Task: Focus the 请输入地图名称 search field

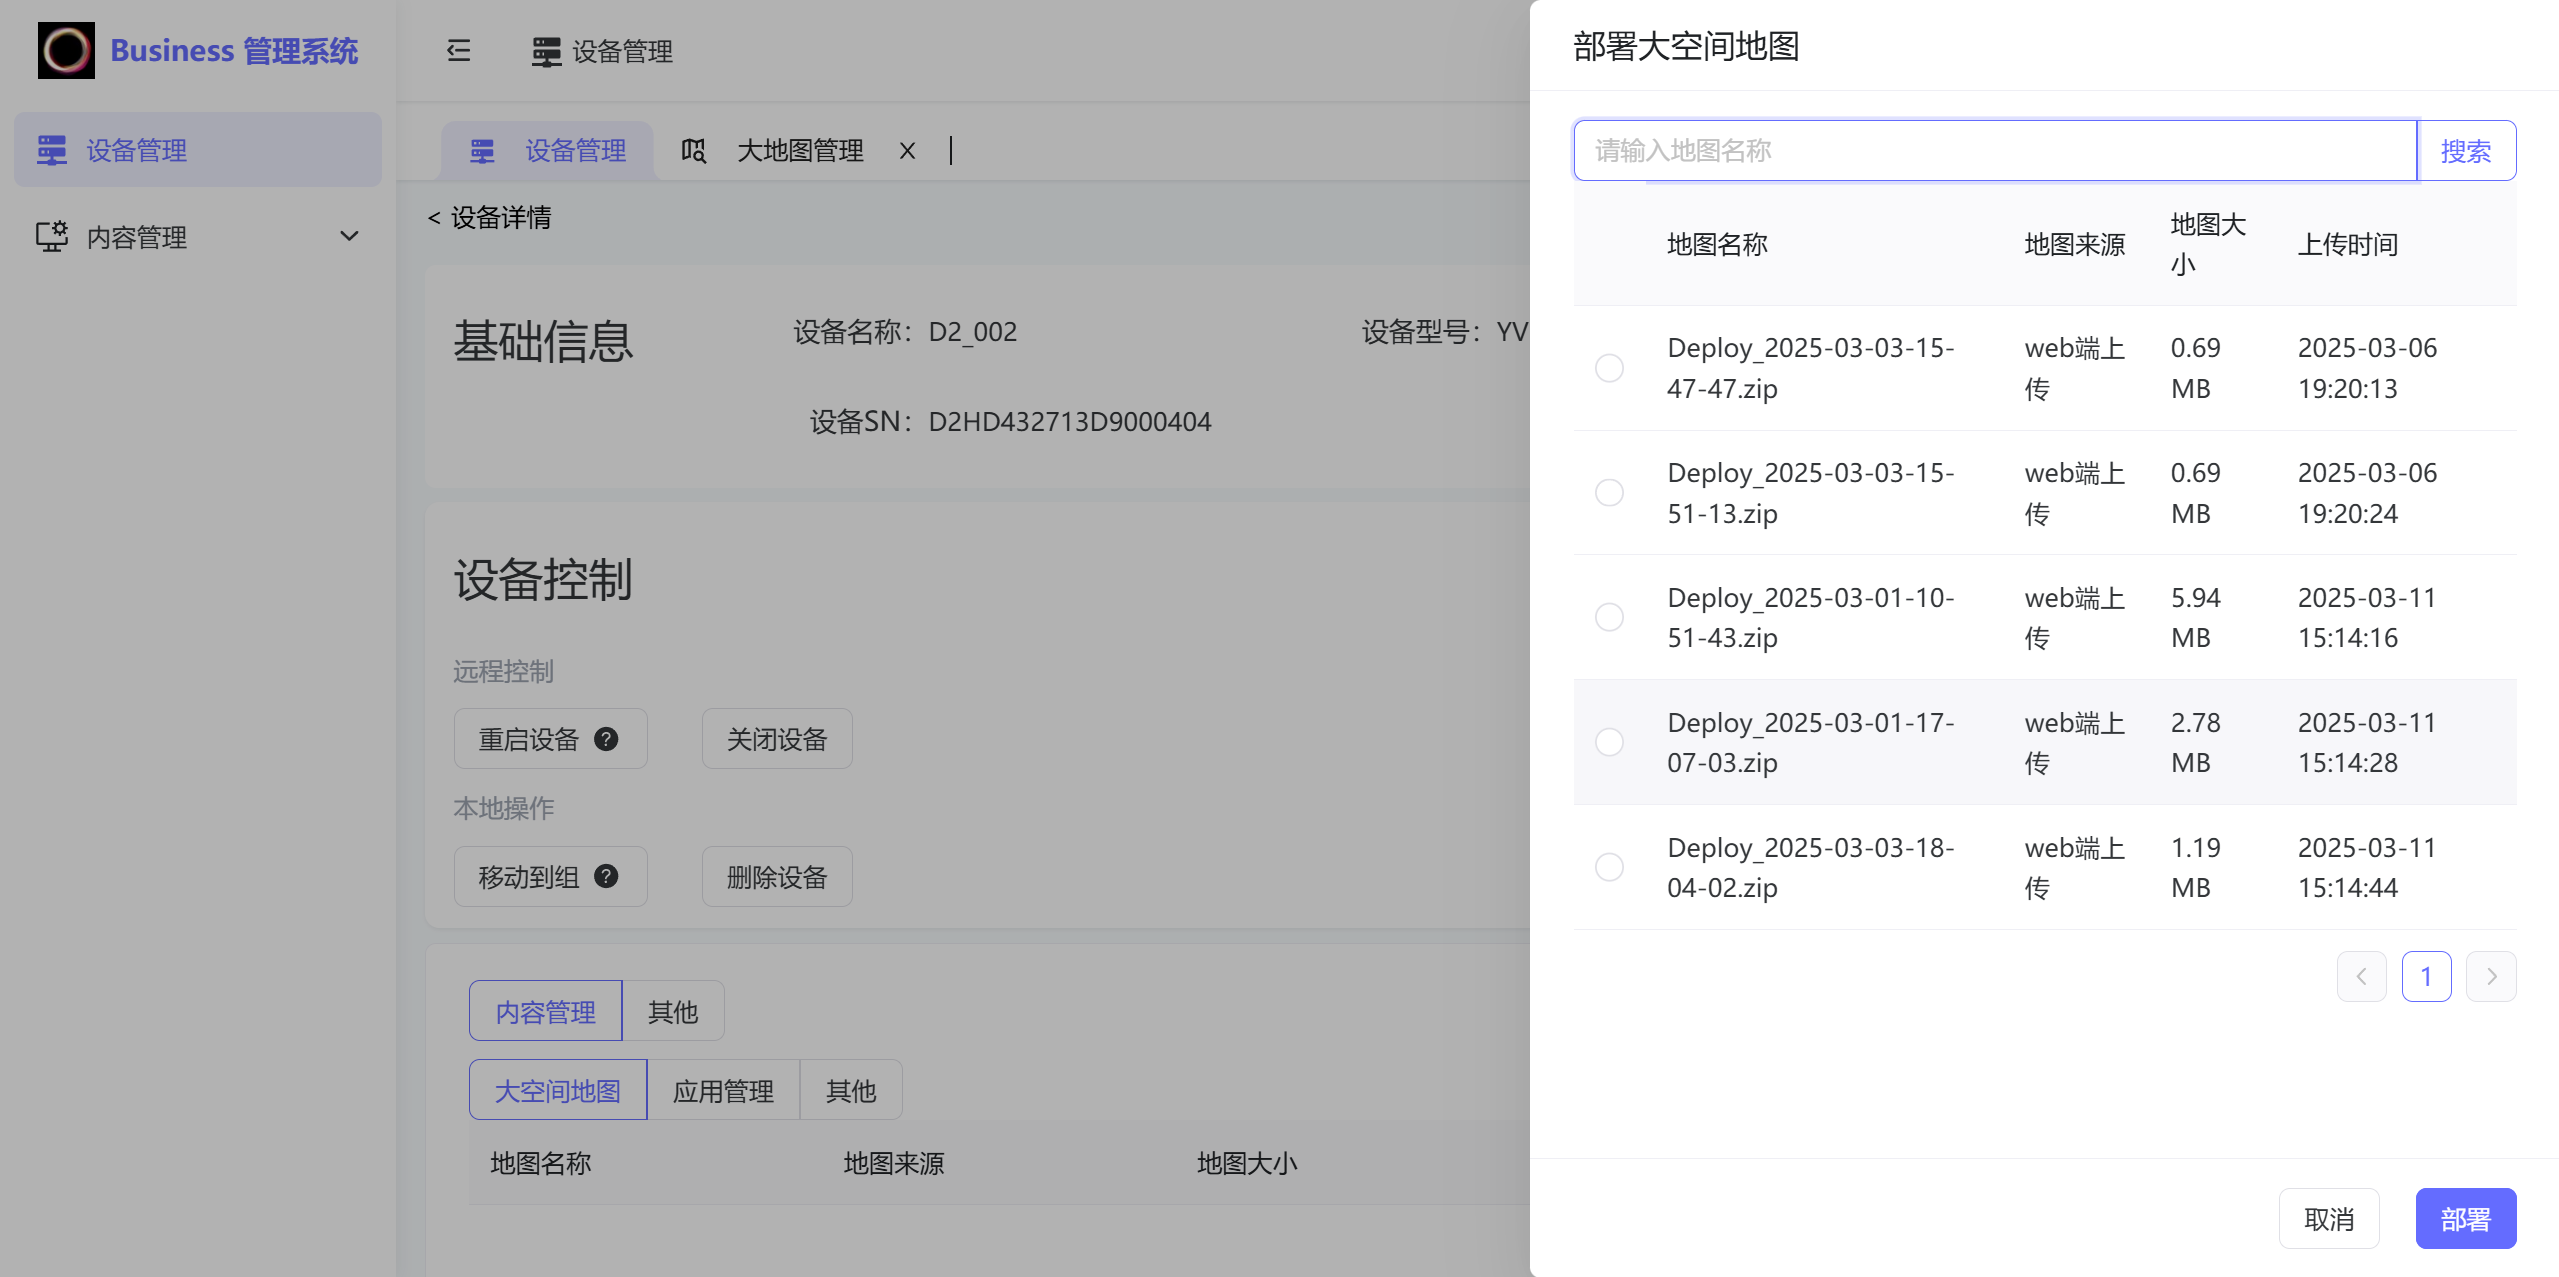Action: coord(1994,151)
